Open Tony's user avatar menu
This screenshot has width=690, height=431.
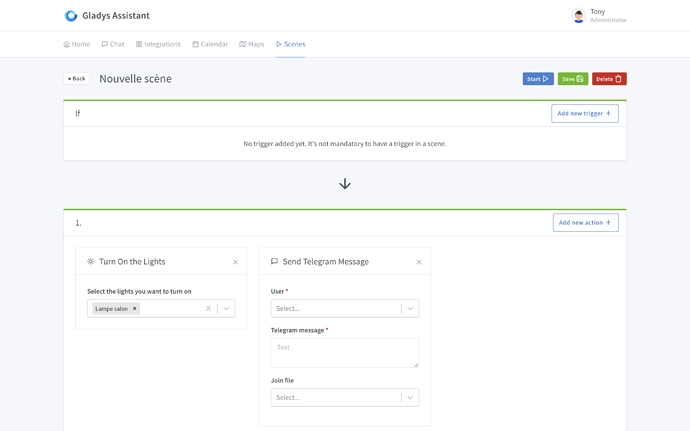(x=578, y=16)
